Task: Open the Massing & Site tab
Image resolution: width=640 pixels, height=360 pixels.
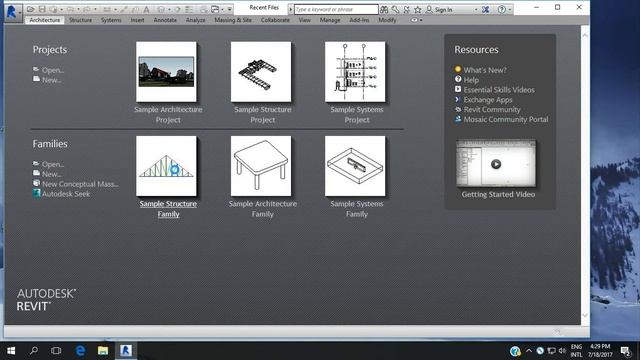Action: pos(233,20)
